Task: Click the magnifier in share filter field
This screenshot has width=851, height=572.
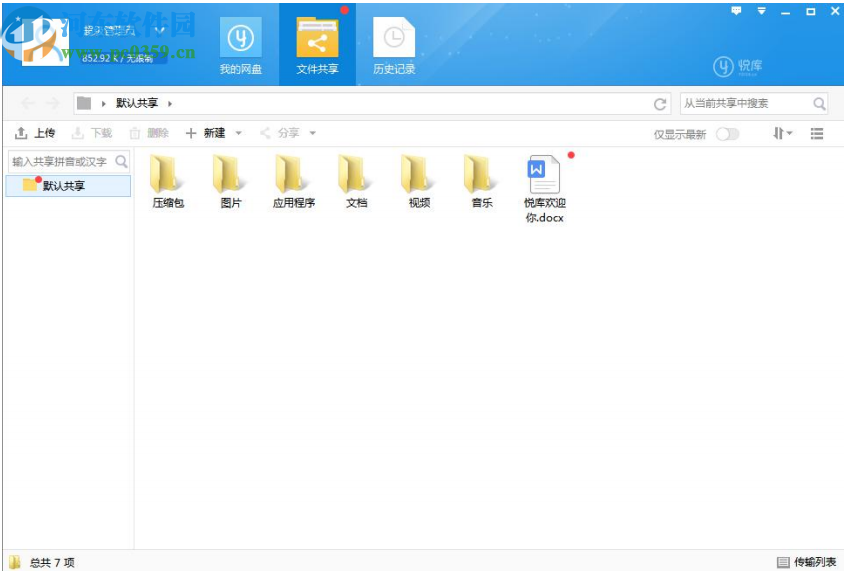Action: pyautogui.click(x=122, y=161)
